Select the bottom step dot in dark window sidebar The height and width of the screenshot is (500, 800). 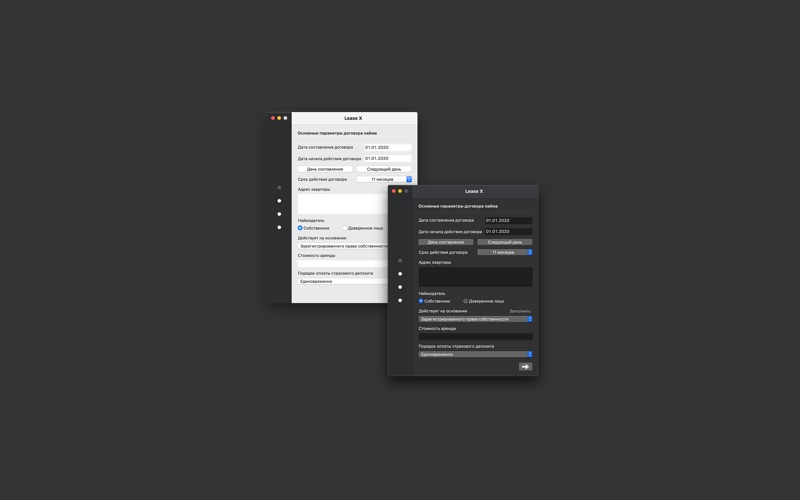click(400, 301)
